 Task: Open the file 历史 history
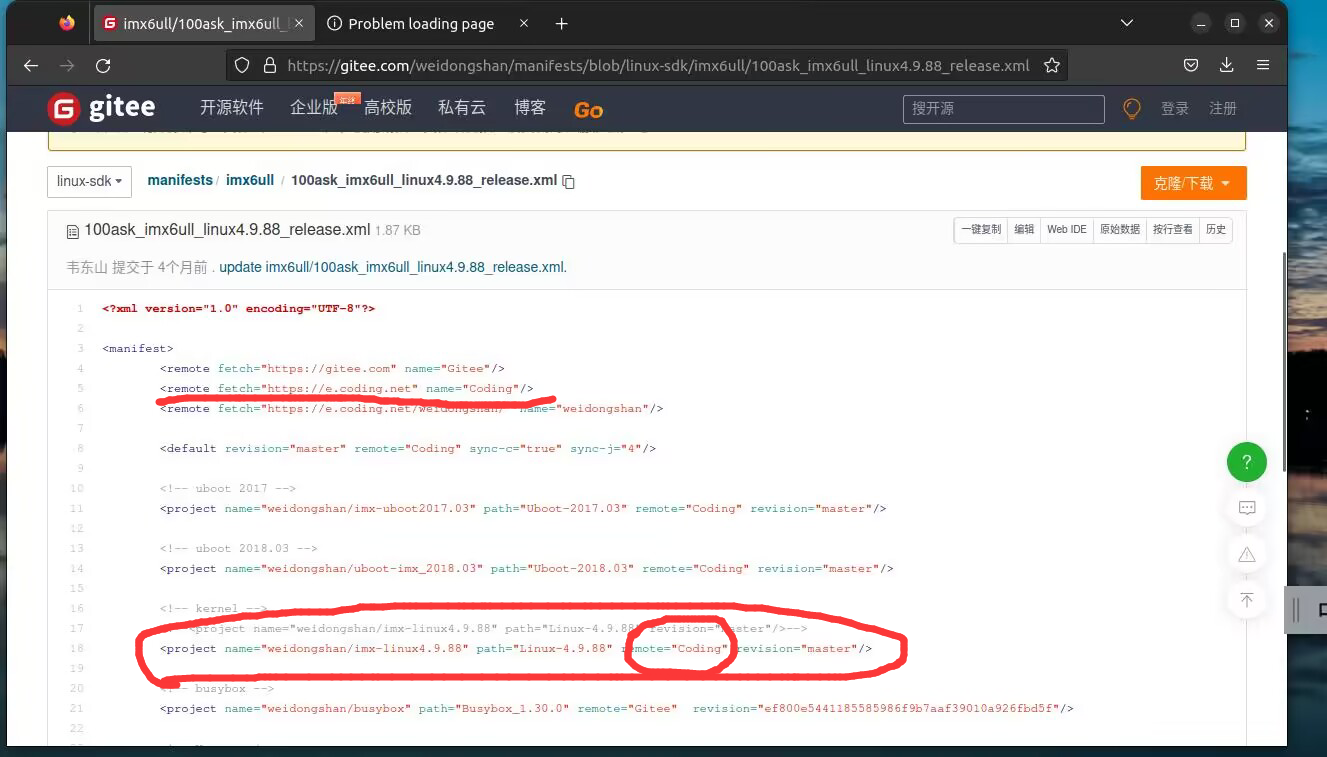click(x=1215, y=230)
